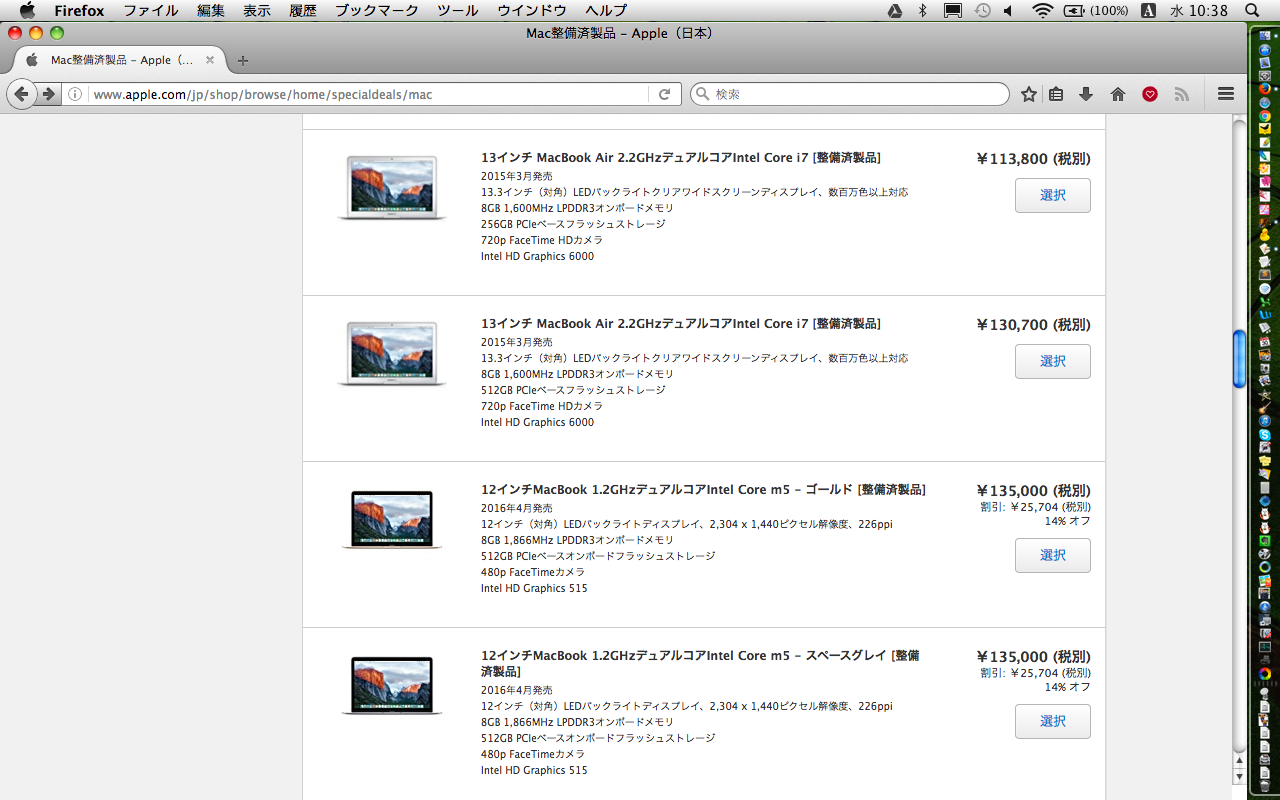Close the Mac整備済製品 tab
The image size is (1280, 800).
pyautogui.click(x=210, y=60)
